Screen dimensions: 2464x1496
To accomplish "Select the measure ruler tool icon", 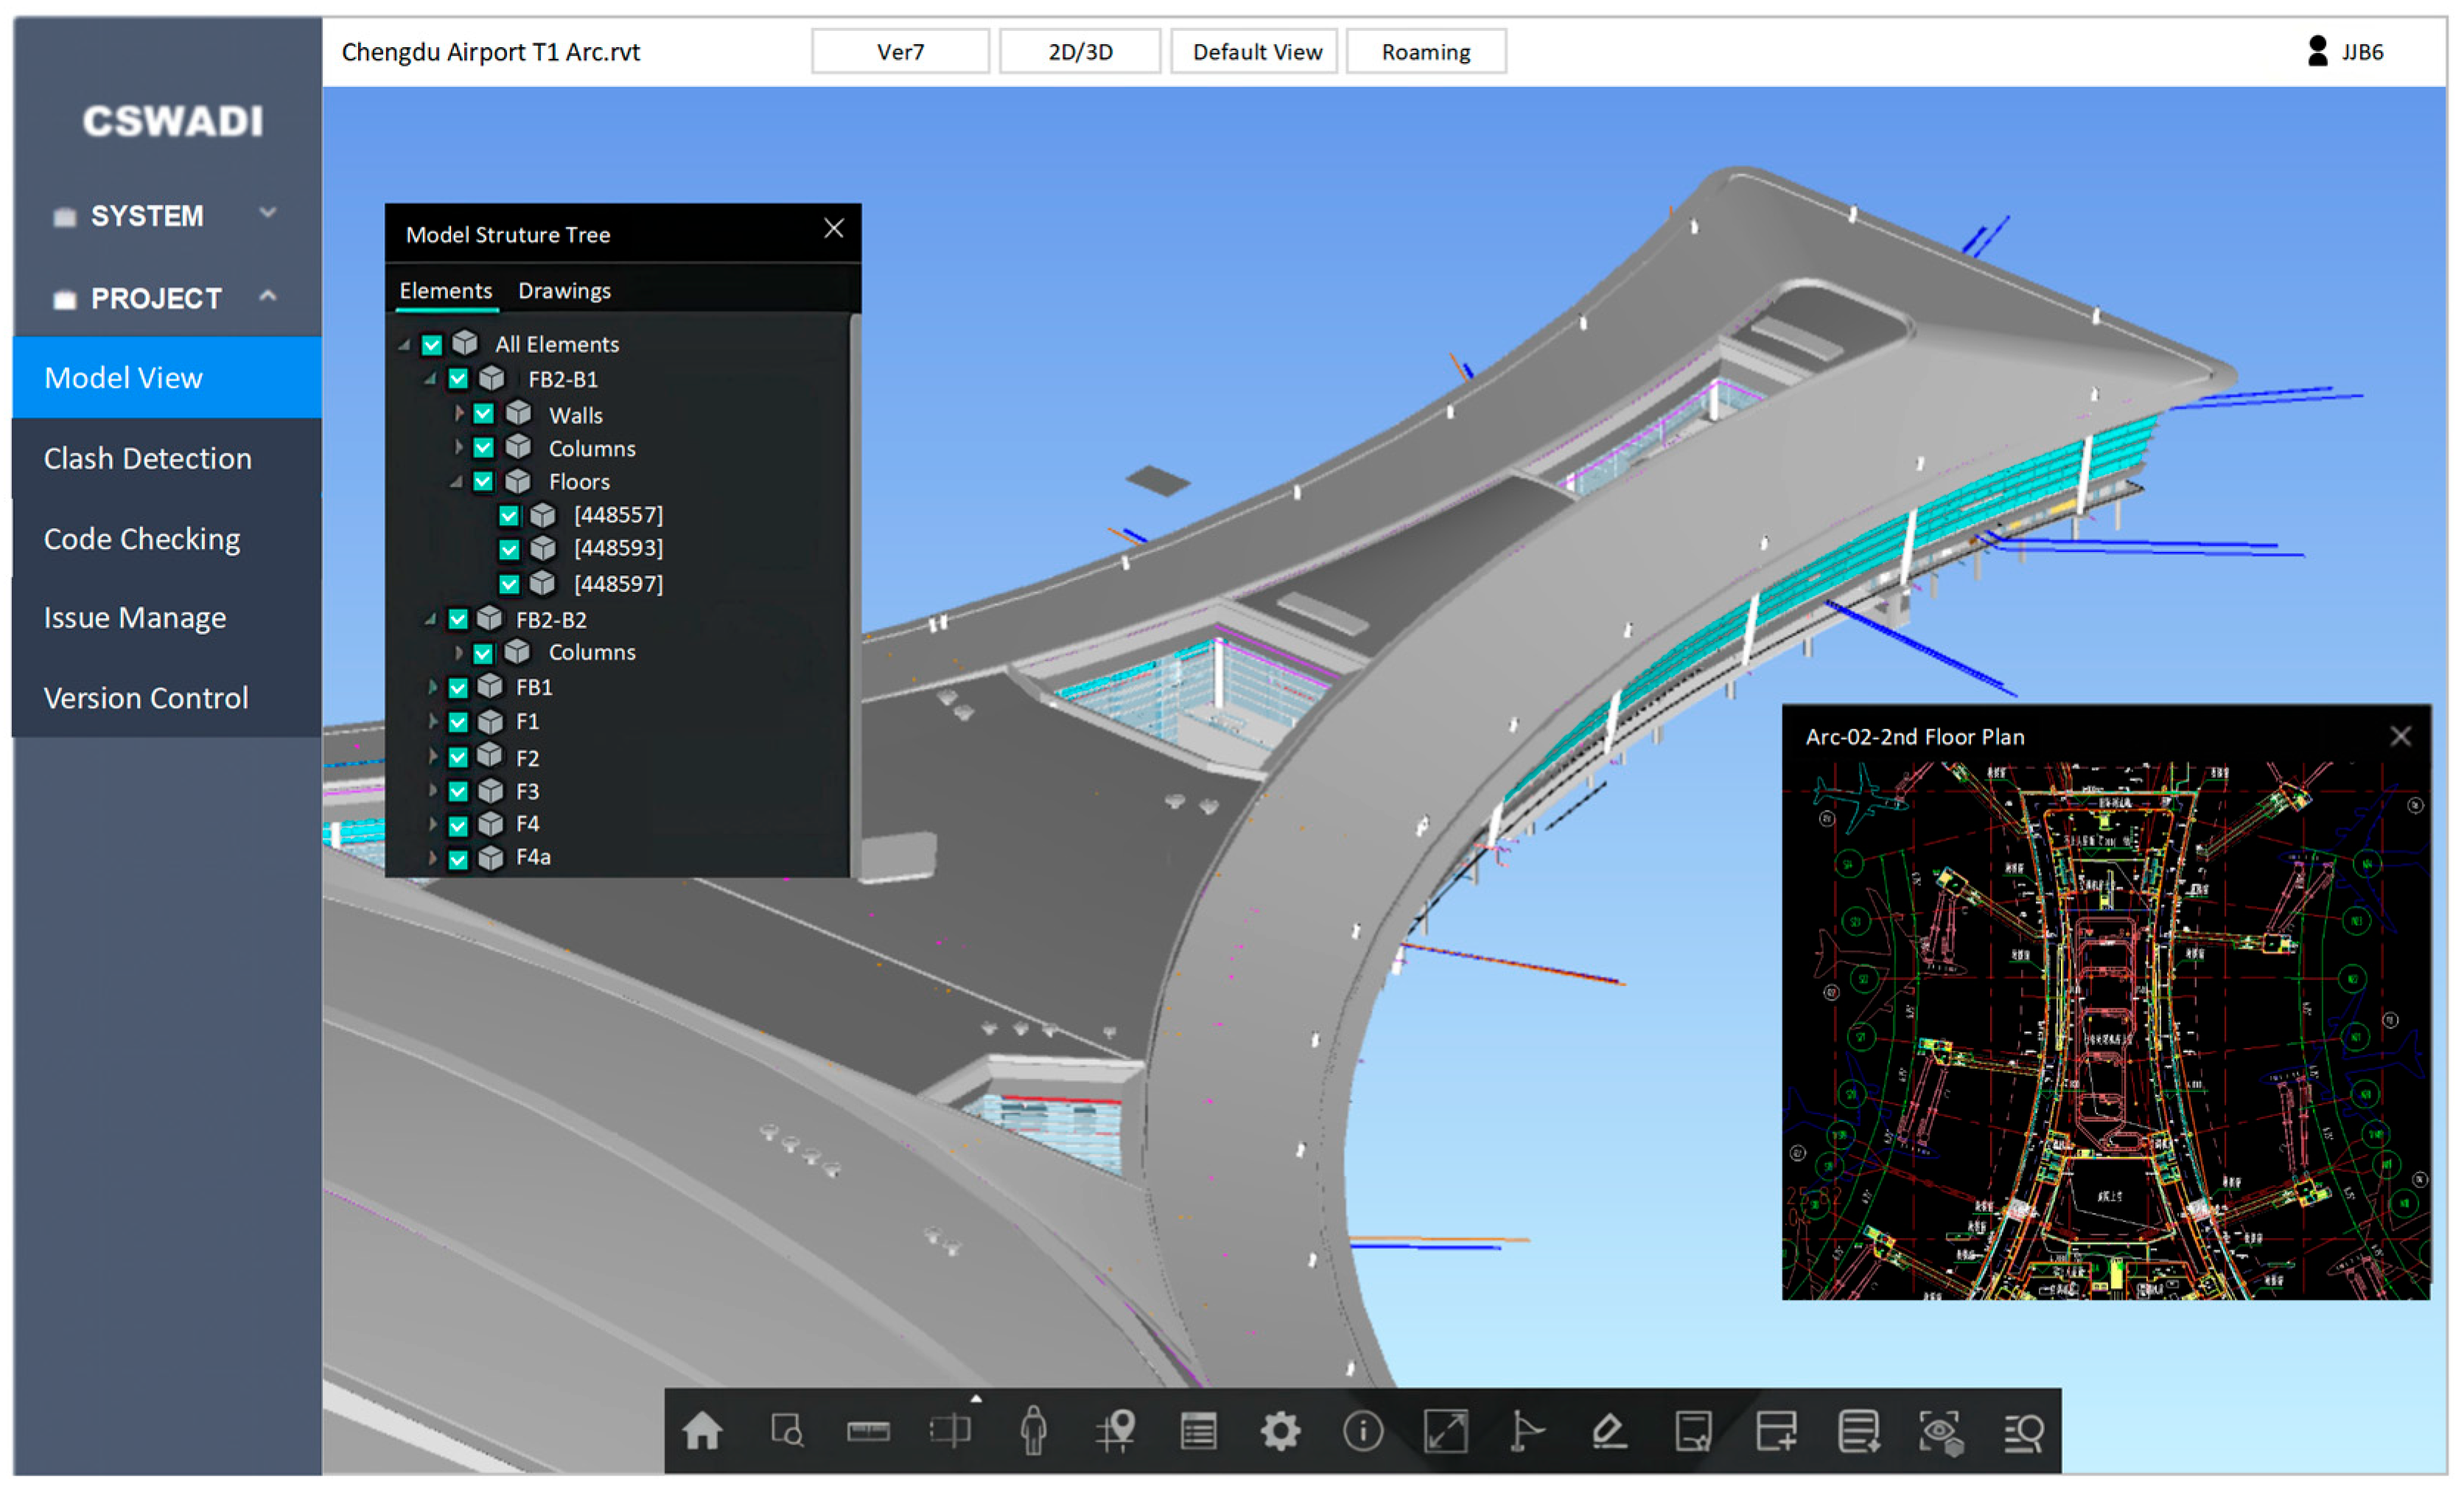I will click(x=868, y=1431).
